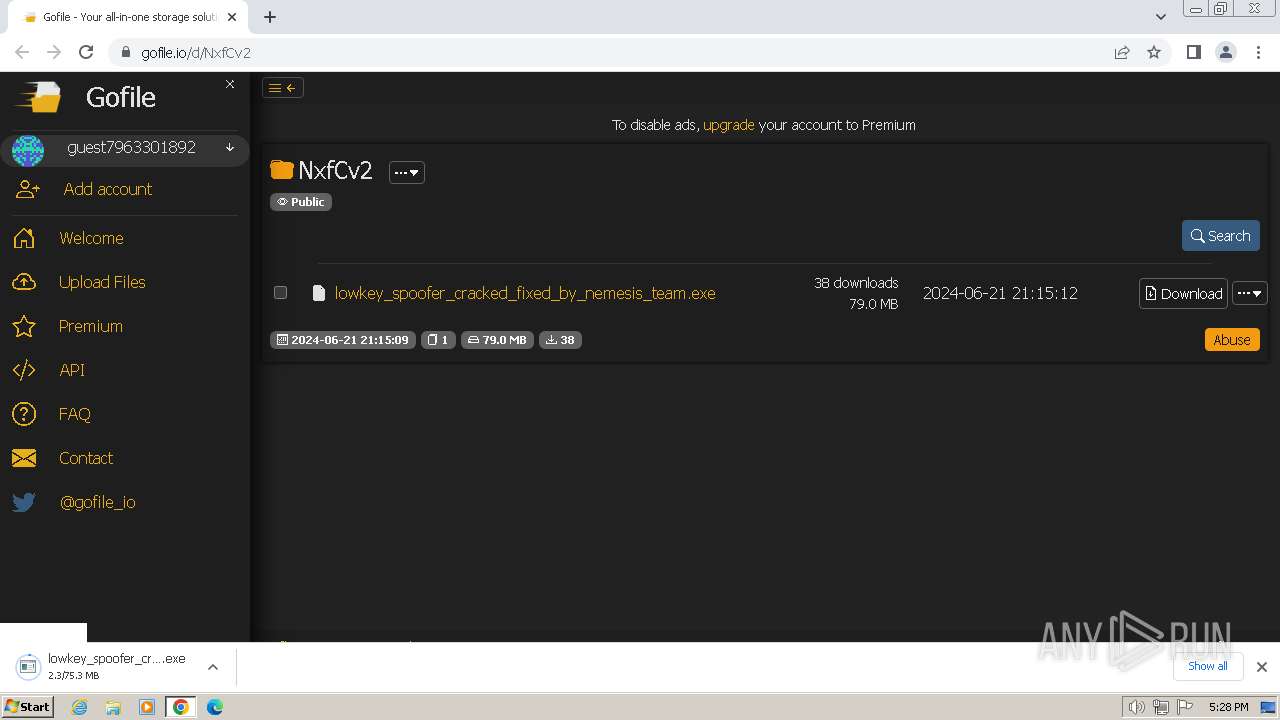Image resolution: width=1280 pixels, height=720 pixels.
Task: Open the file row options dropdown
Action: pyautogui.click(x=1250, y=293)
